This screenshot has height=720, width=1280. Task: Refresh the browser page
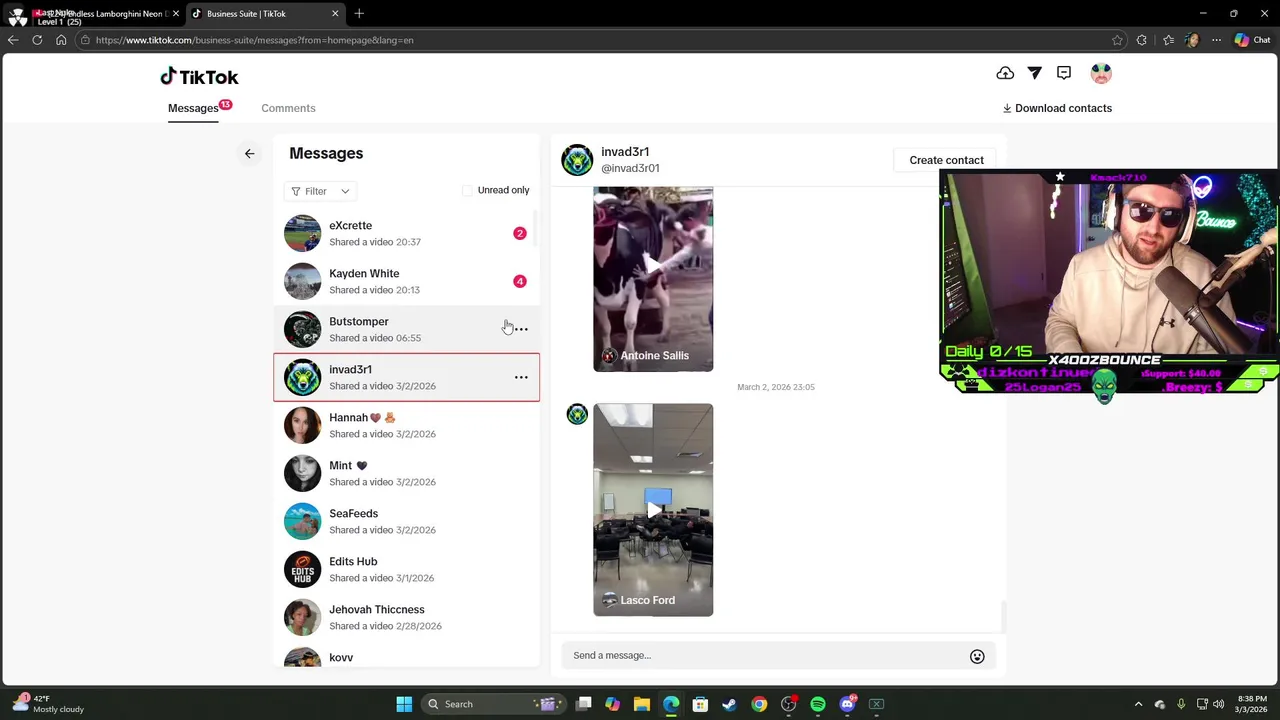pyautogui.click(x=37, y=40)
